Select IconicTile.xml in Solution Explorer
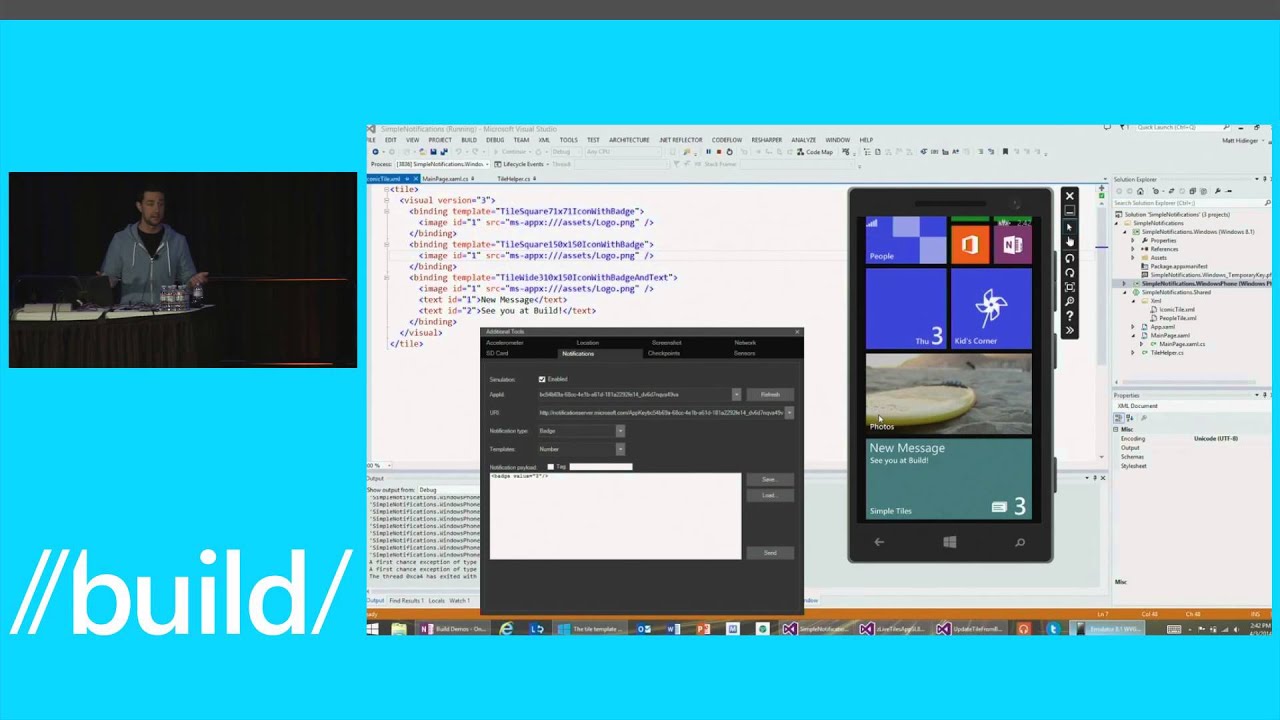The image size is (1280, 720). click(1176, 309)
